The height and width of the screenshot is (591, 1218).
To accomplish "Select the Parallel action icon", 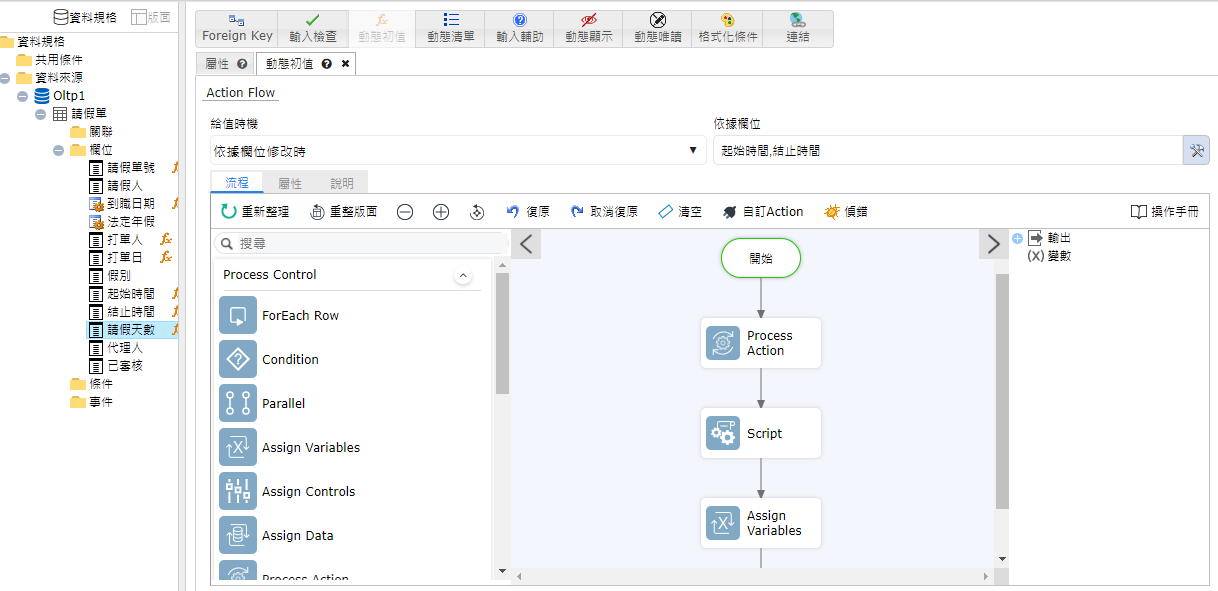I will [x=238, y=403].
